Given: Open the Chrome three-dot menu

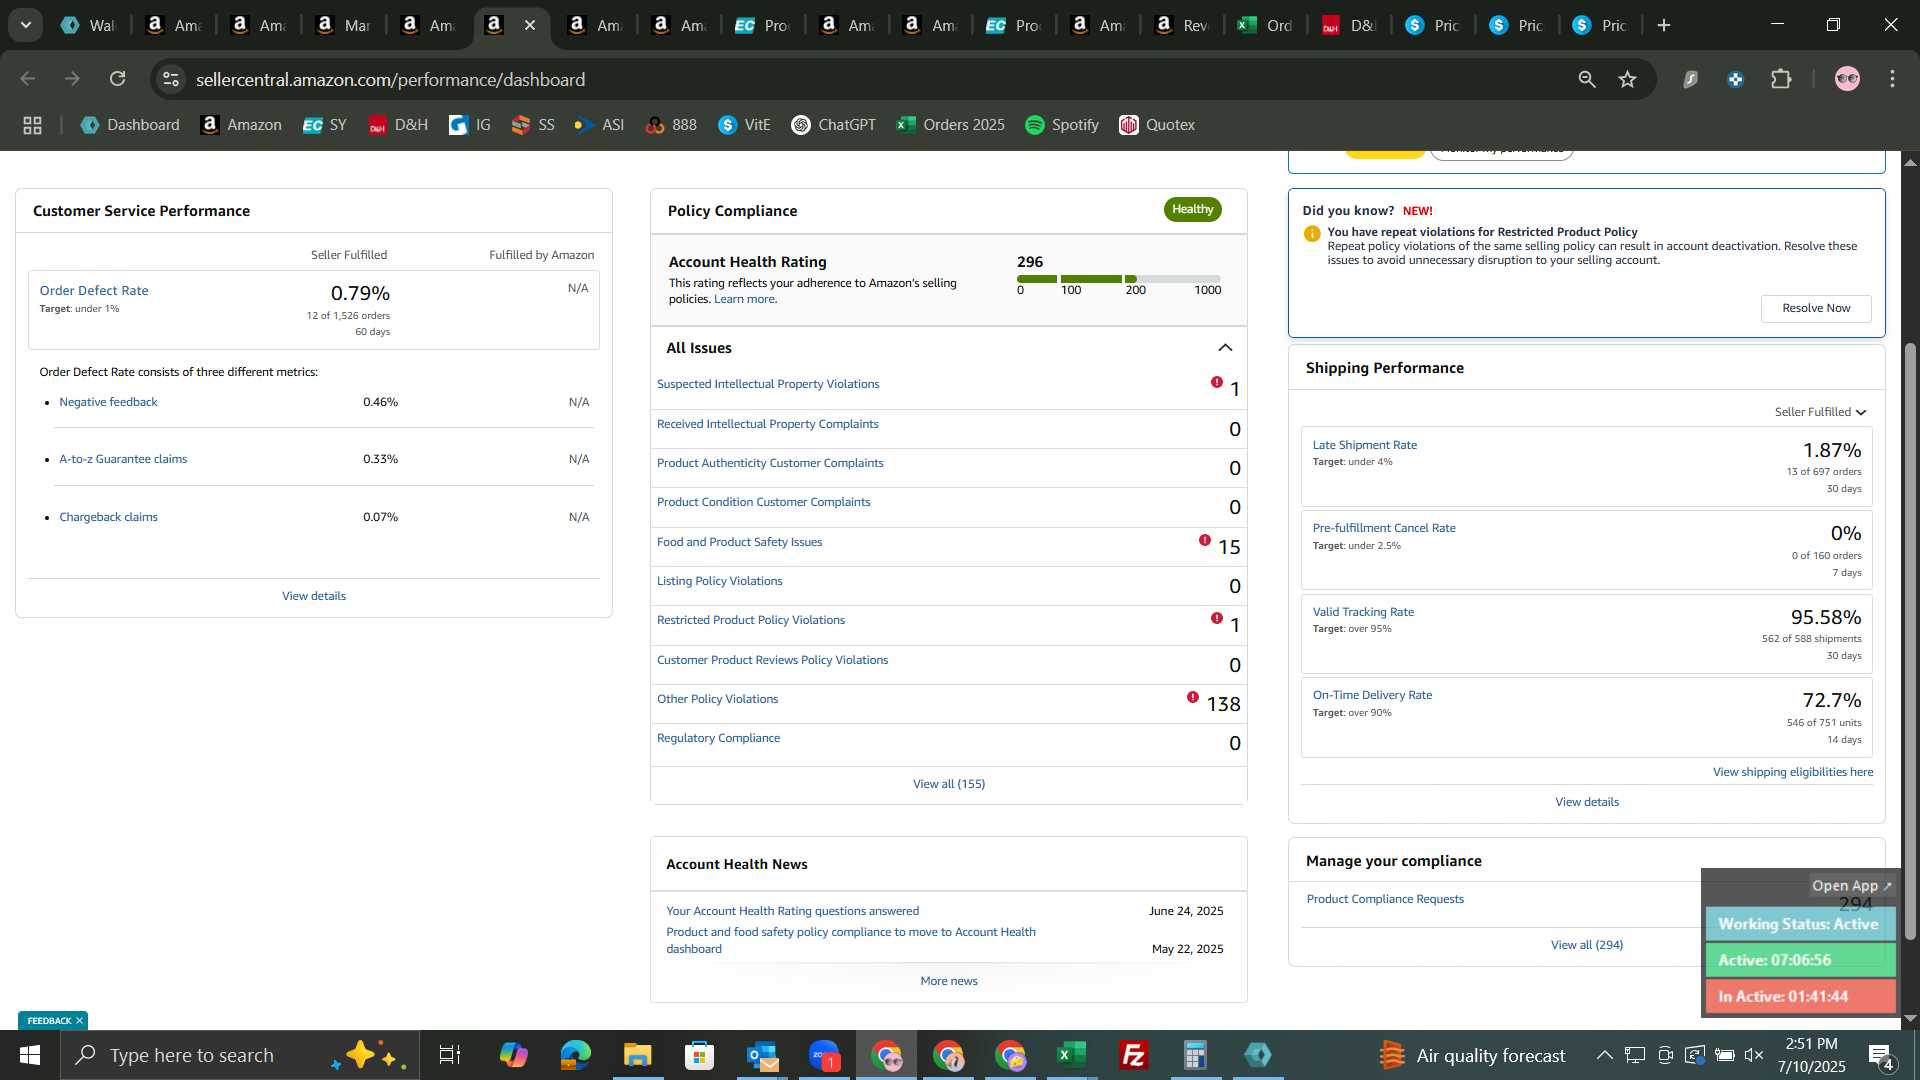Looking at the screenshot, I should [1893, 79].
